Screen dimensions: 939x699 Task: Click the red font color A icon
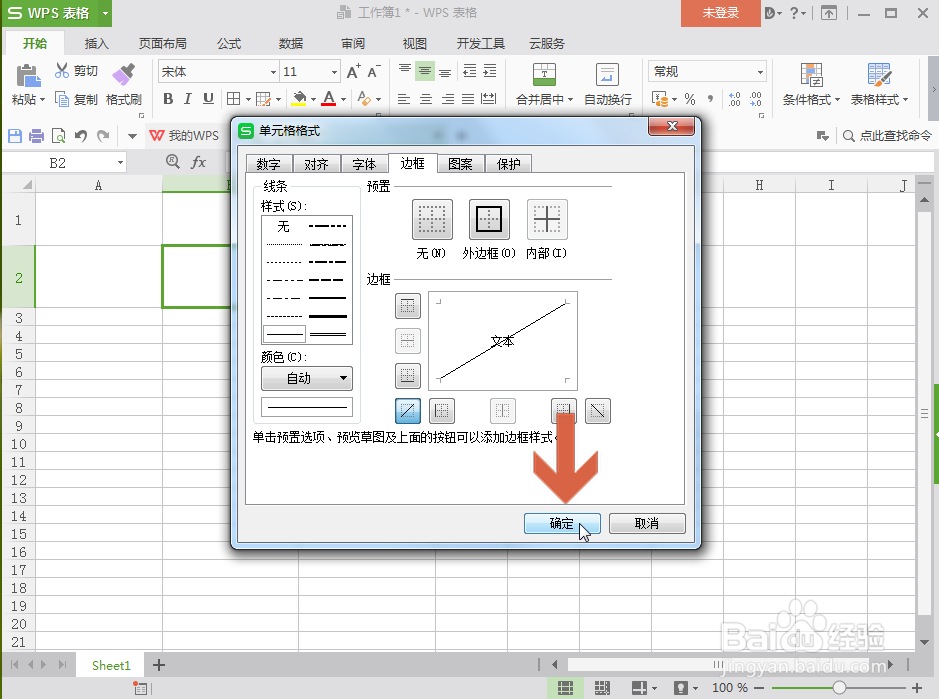pos(328,99)
